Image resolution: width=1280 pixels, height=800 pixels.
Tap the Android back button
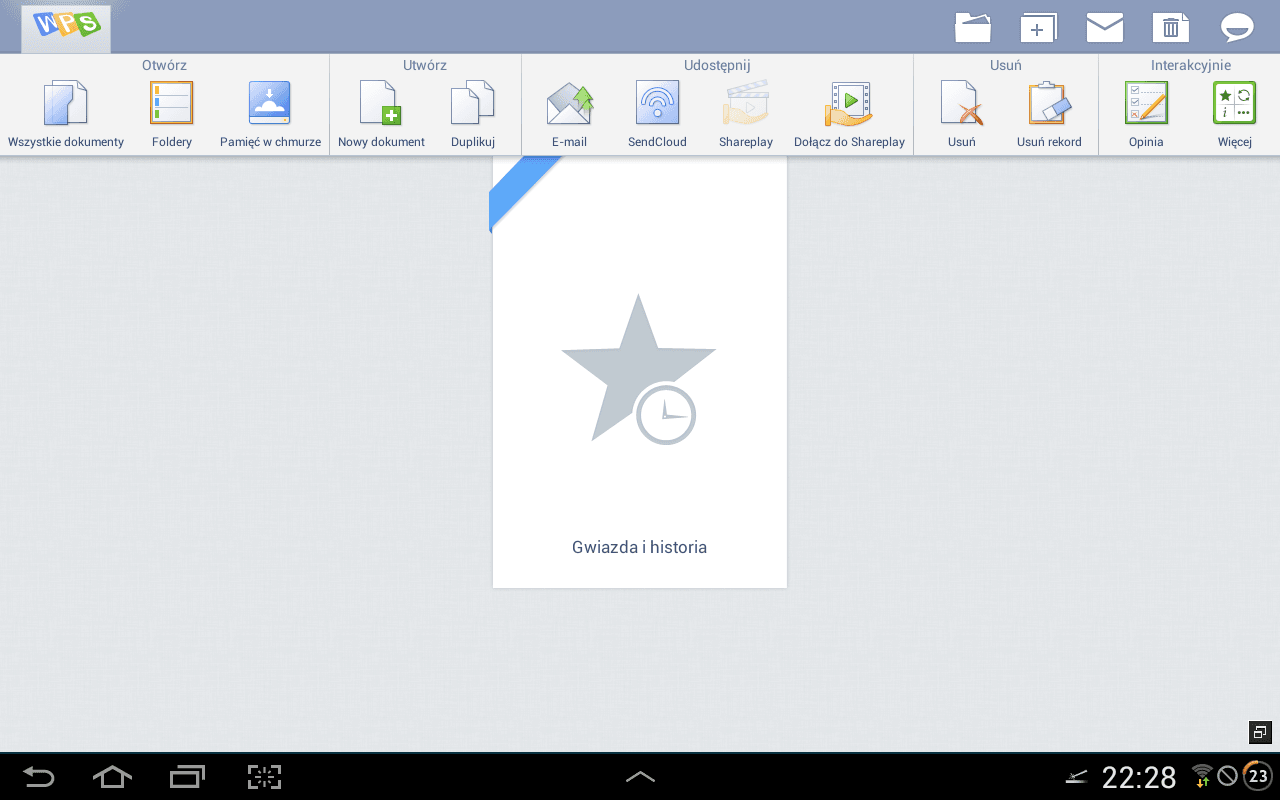pos(39,777)
